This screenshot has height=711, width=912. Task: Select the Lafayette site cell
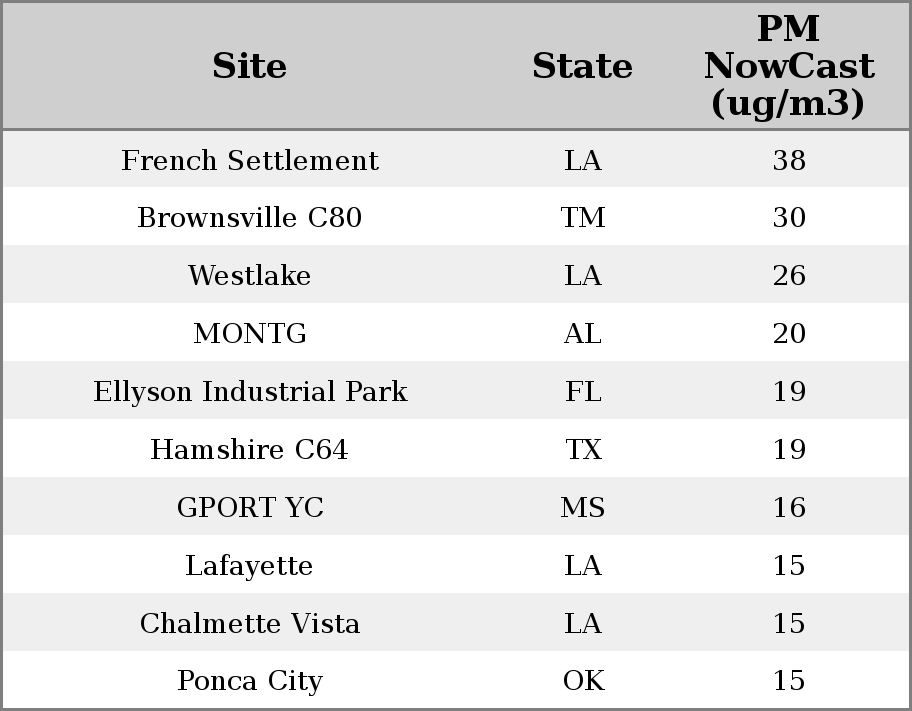[x=249, y=566]
